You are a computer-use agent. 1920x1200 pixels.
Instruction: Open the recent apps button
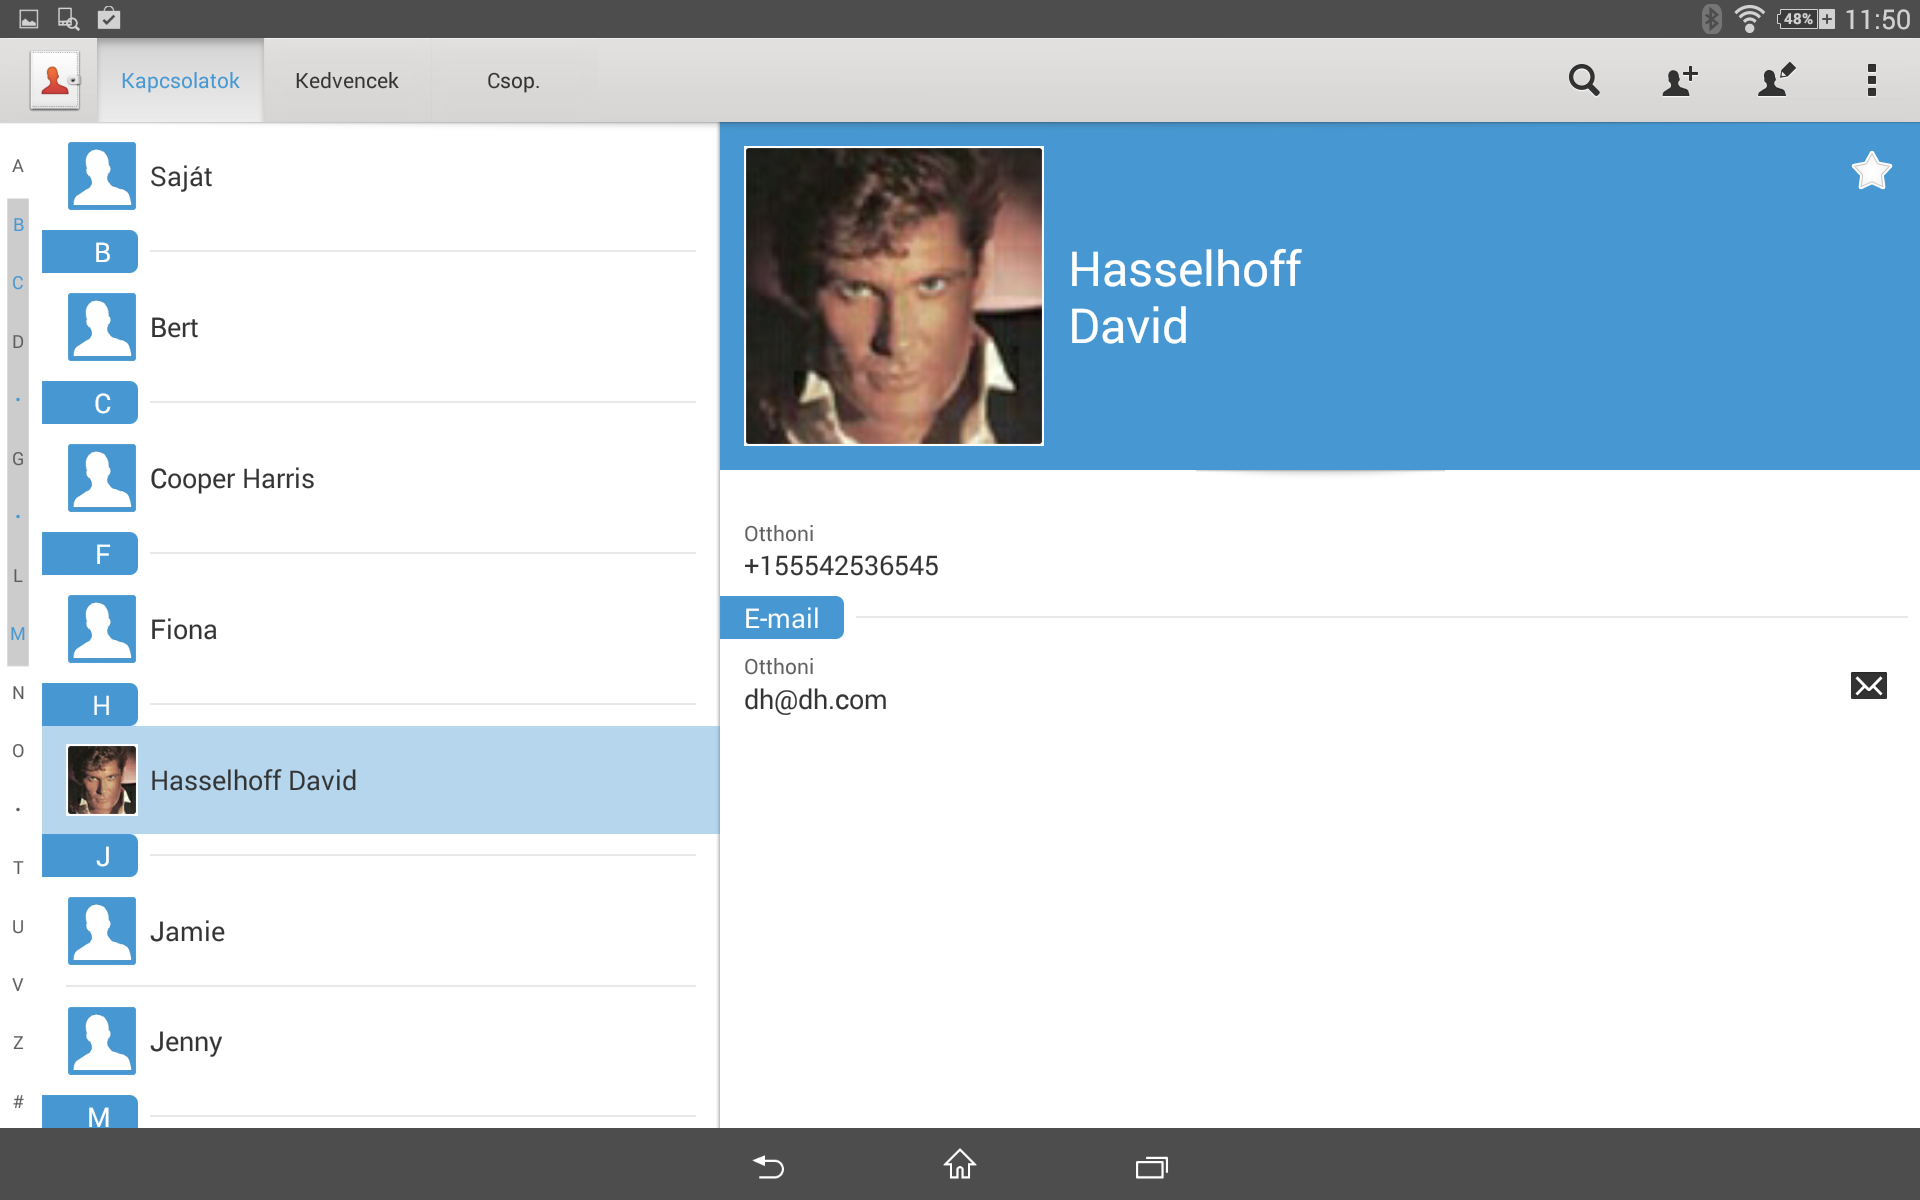pyautogui.click(x=1152, y=1166)
